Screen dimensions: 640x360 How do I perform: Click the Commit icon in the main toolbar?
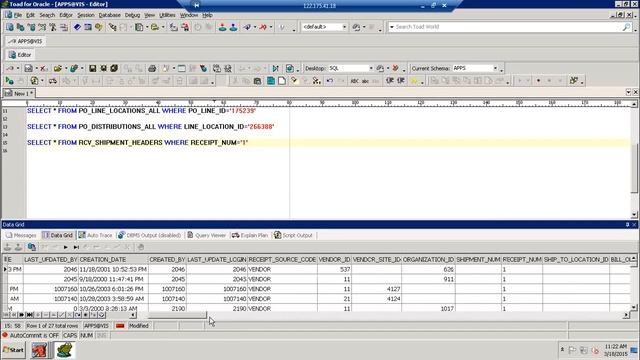pyautogui.click(x=222, y=27)
